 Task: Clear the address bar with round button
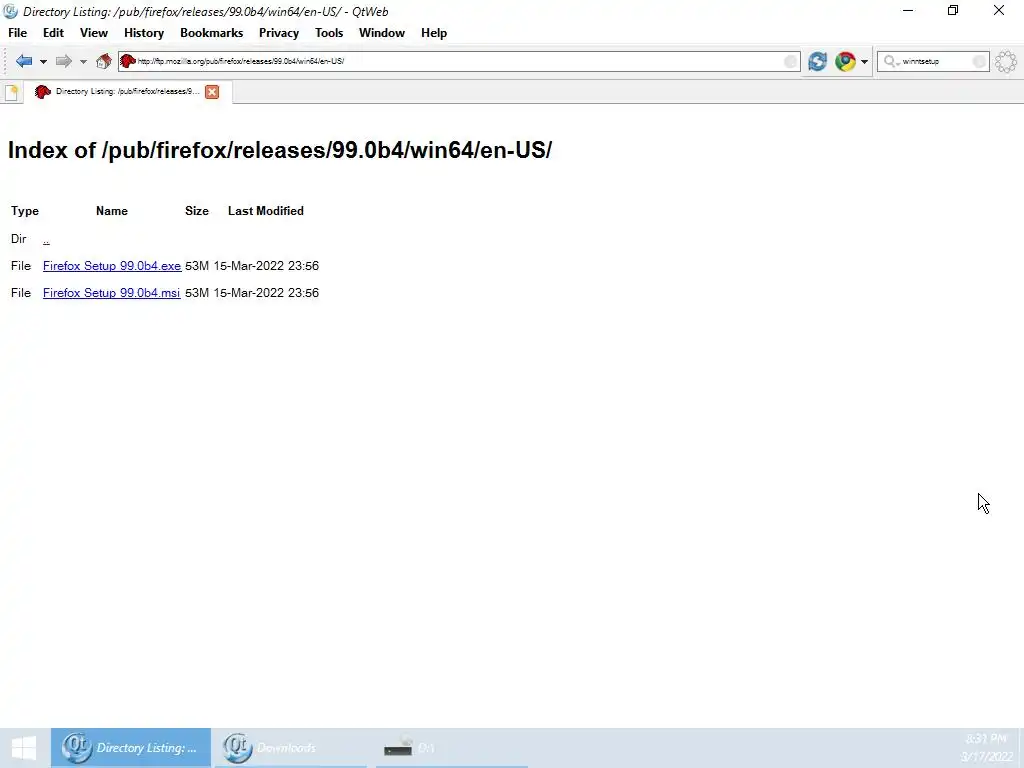click(x=790, y=61)
